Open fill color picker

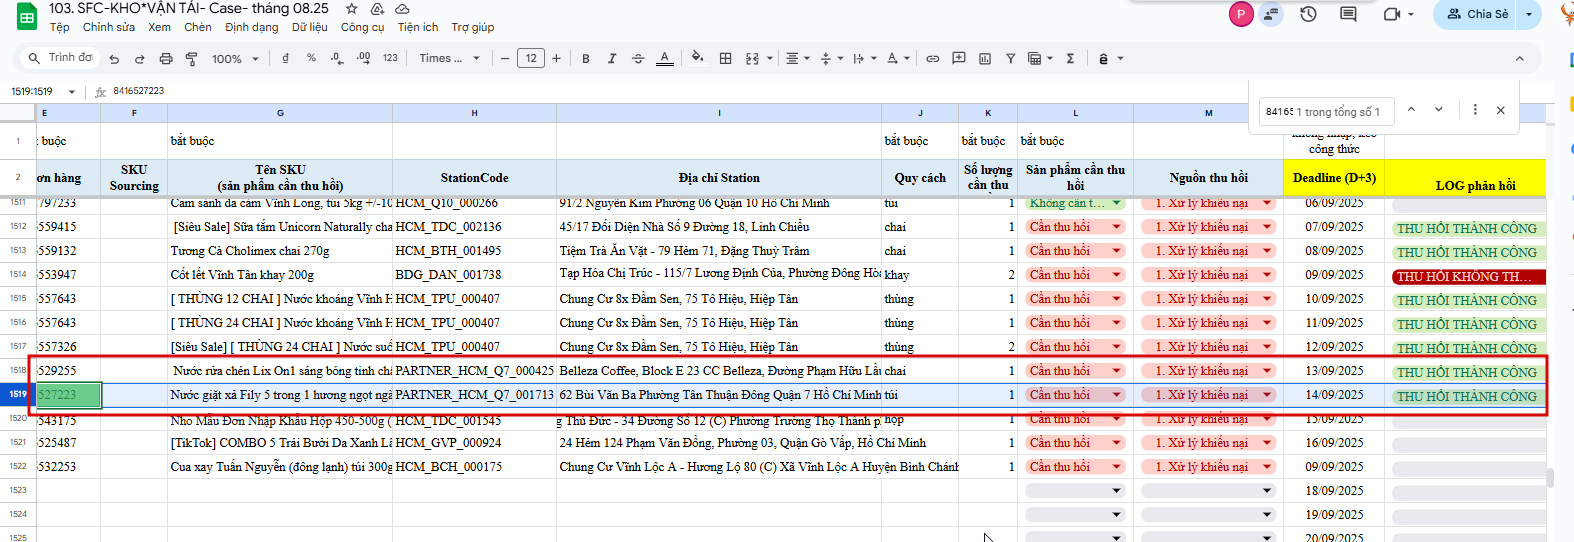point(698,58)
